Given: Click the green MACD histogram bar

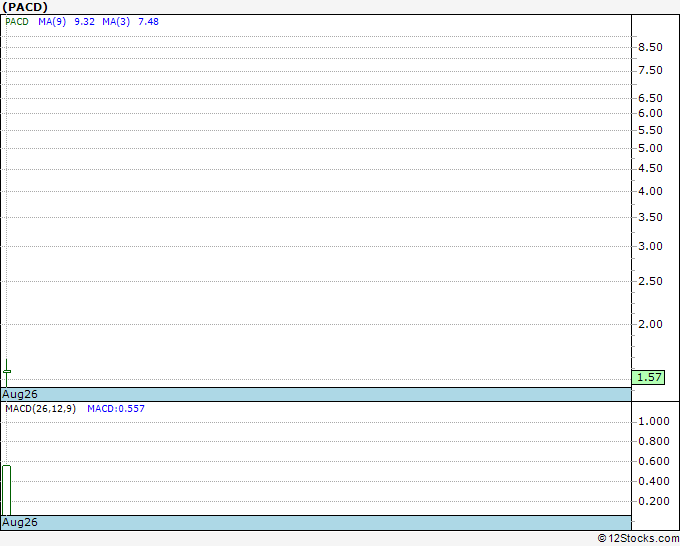Looking at the screenshot, I should click(7, 490).
